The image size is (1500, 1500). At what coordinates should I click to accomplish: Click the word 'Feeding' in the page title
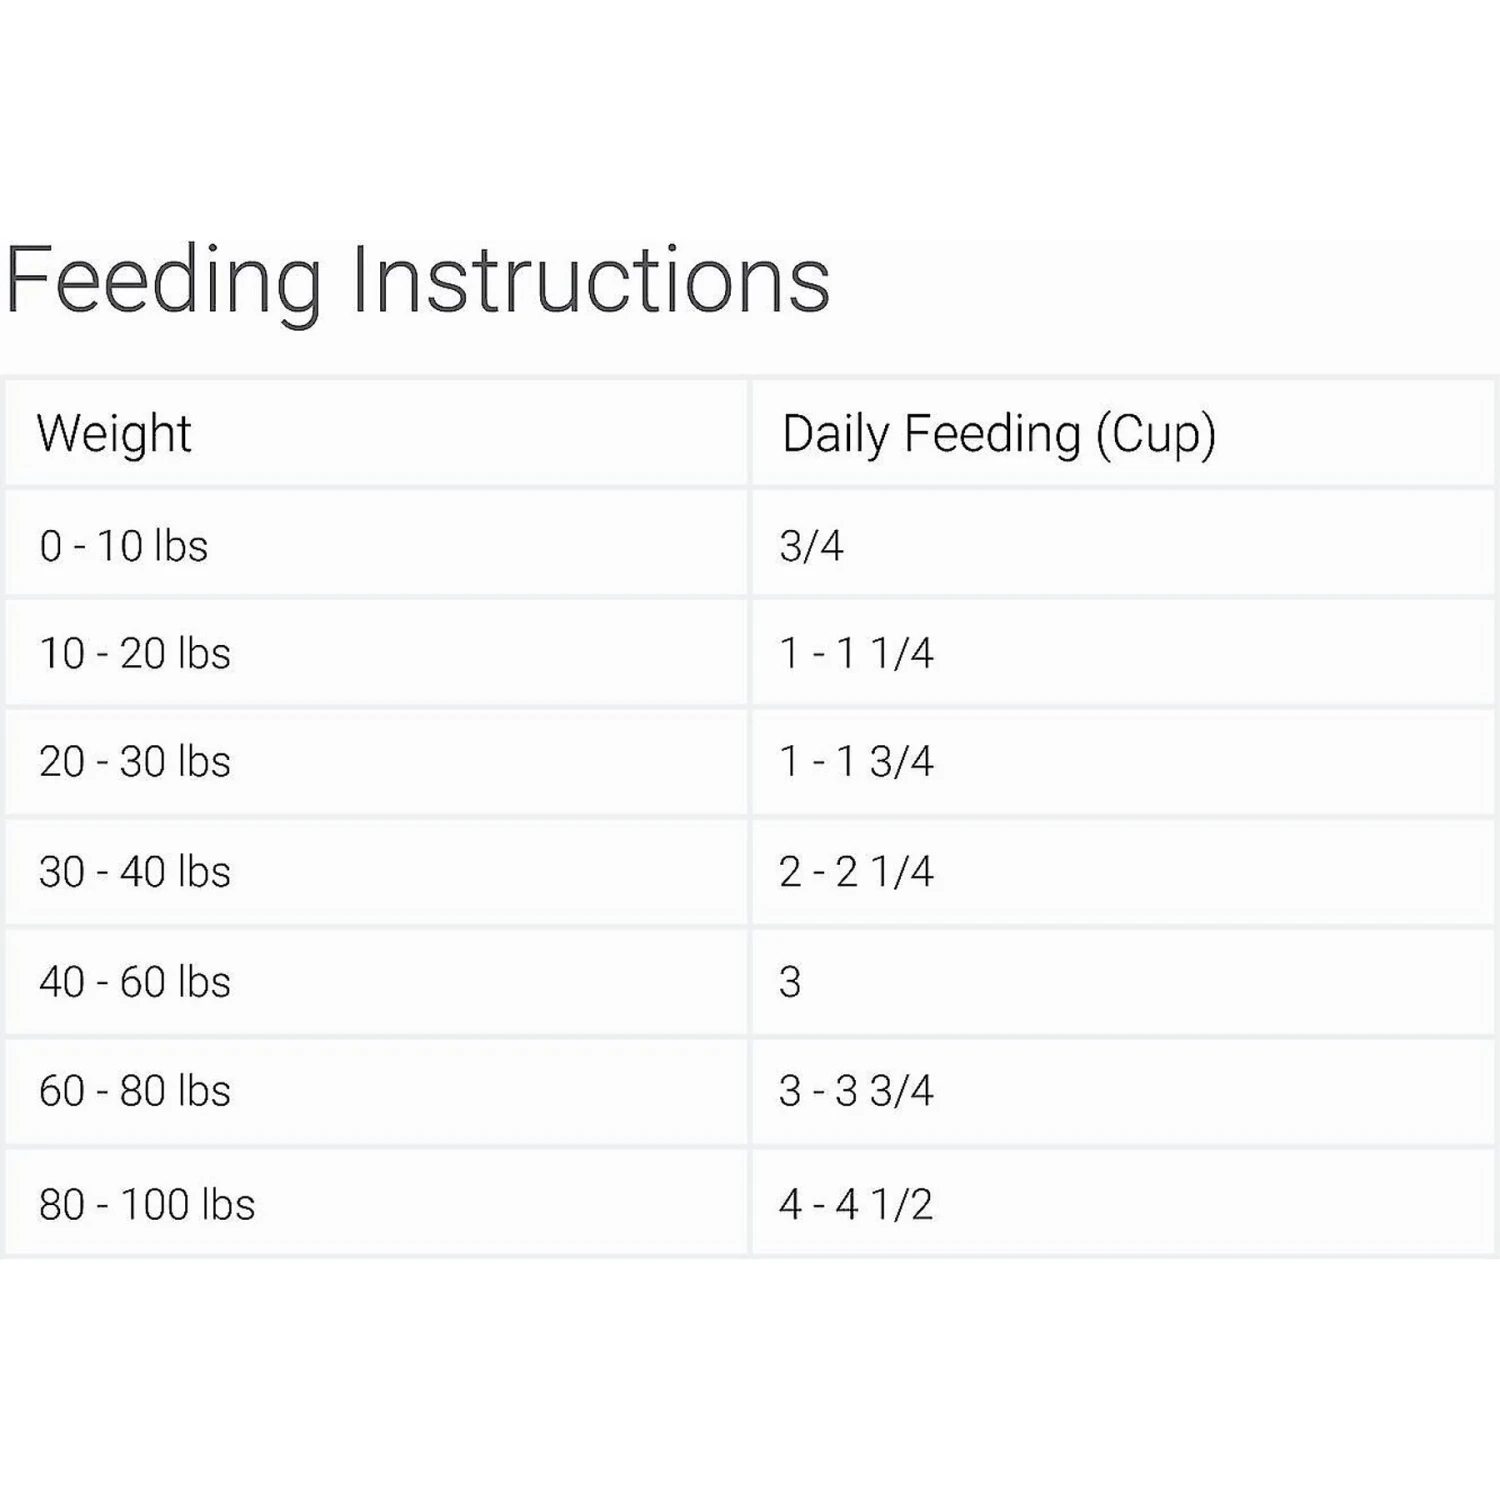165,280
